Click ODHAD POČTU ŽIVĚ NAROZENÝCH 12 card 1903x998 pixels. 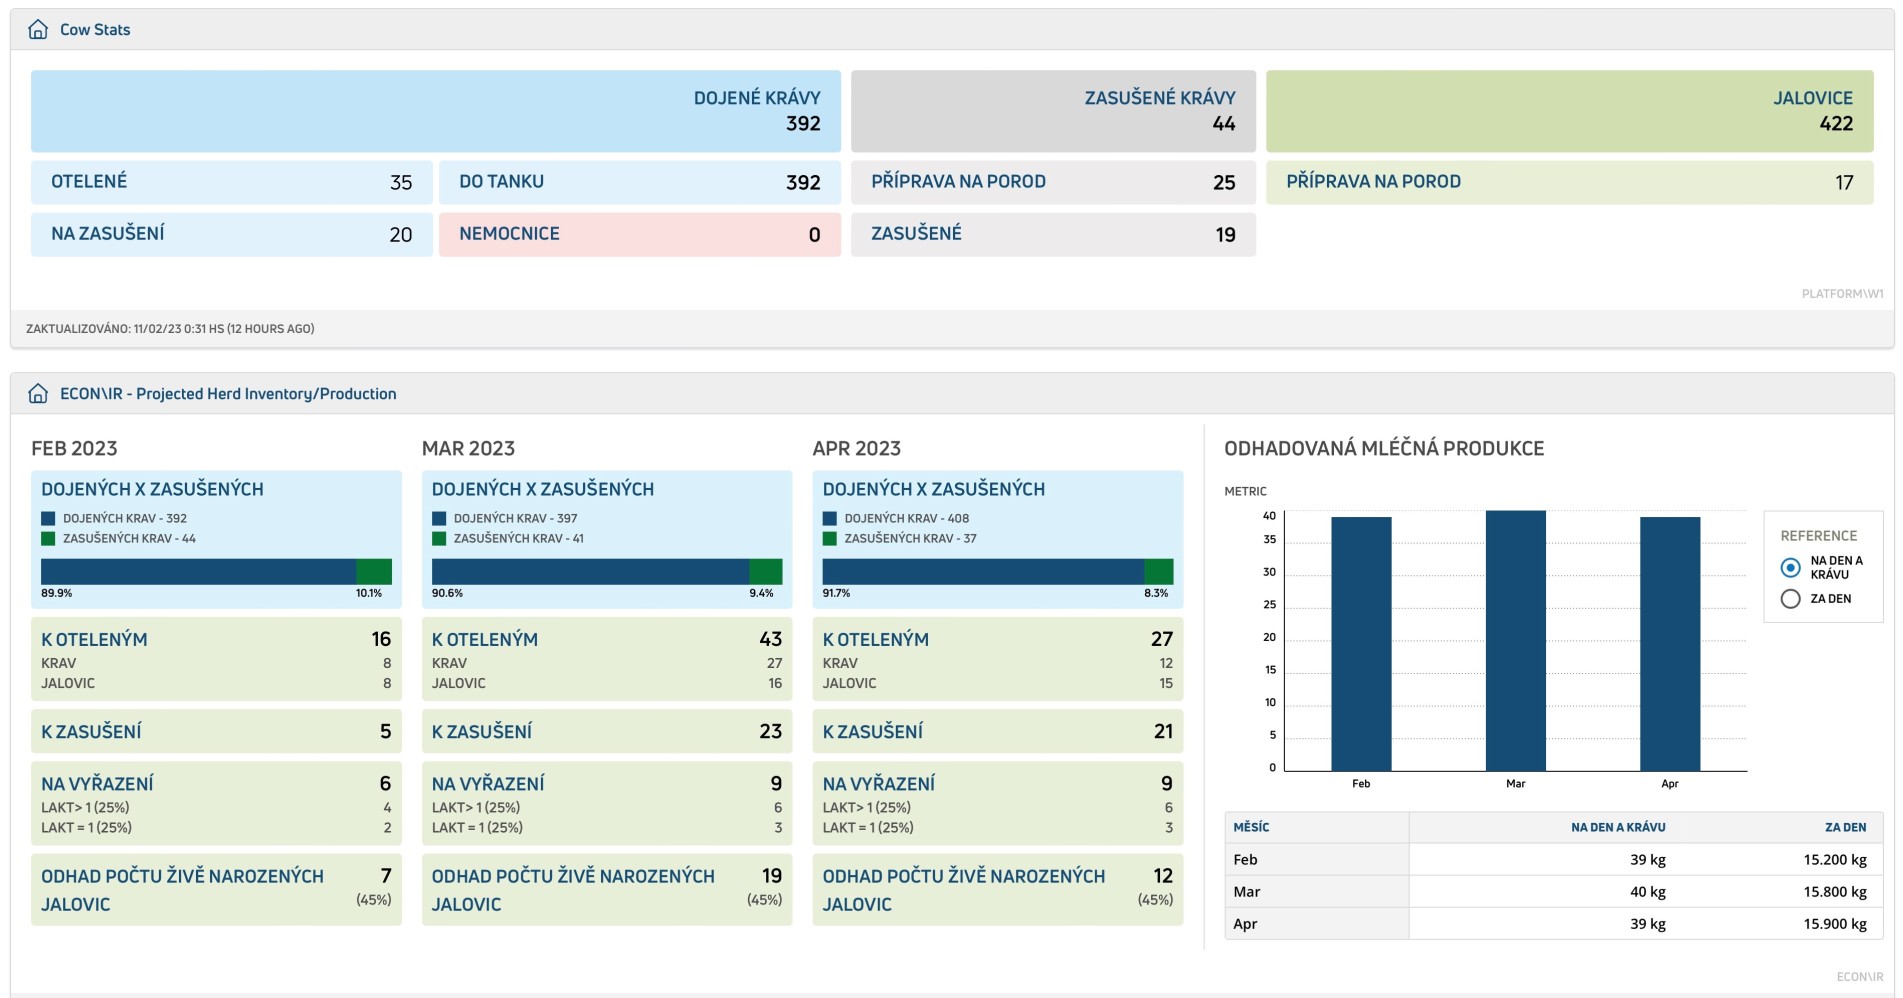998,889
